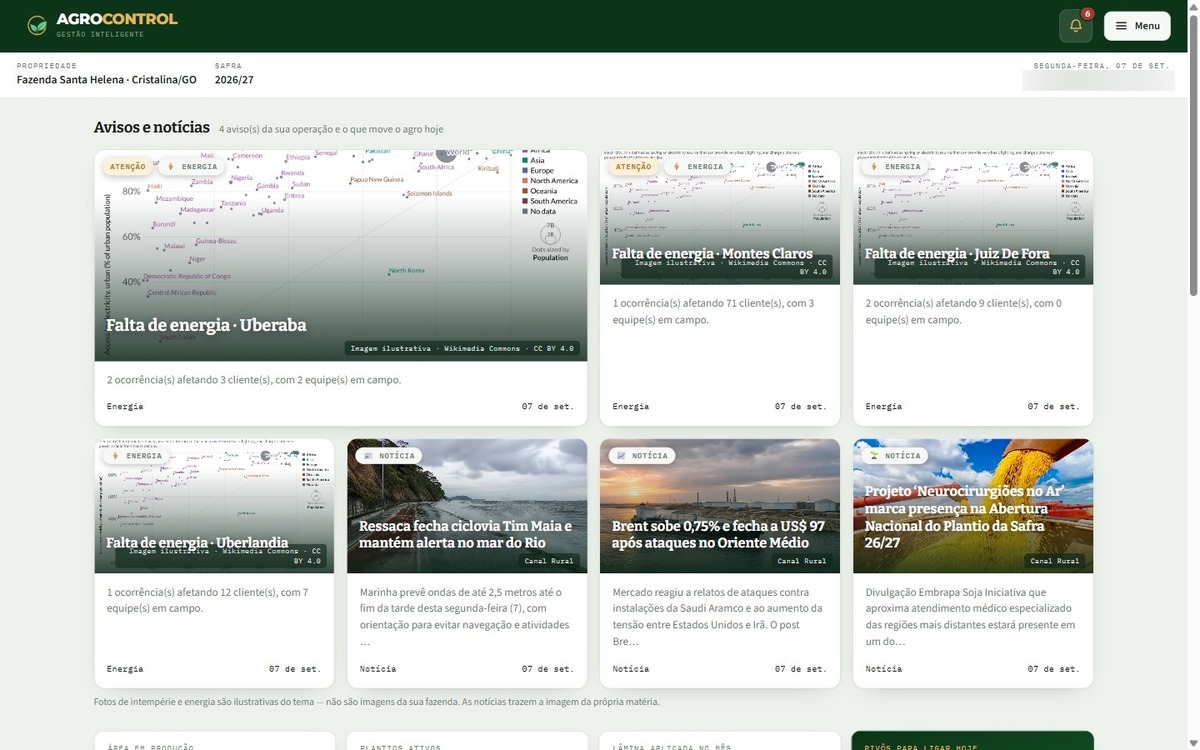
Task: Click ENERGIA lightning badge on Juiz De Fora card
Action: (x=894, y=167)
